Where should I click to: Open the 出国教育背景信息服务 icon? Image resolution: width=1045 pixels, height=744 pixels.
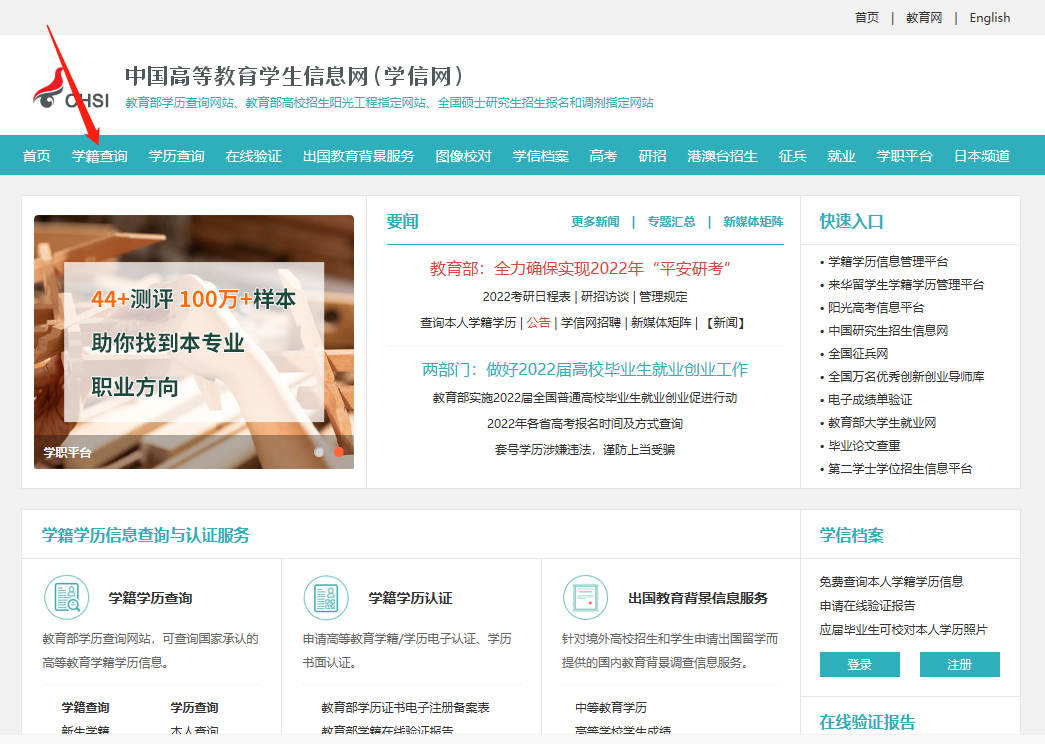tap(586, 597)
